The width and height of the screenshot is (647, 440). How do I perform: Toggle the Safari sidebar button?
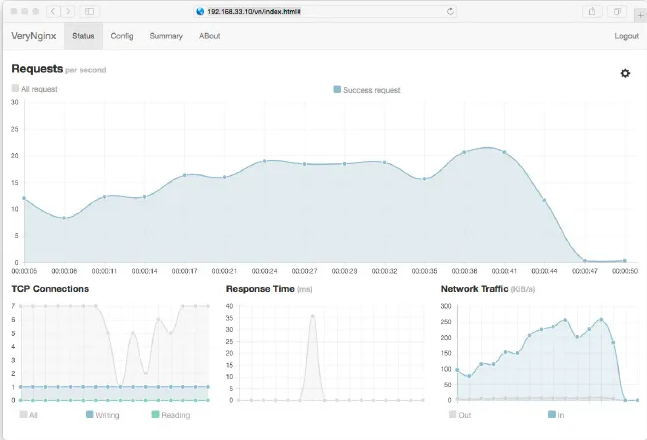[89, 11]
